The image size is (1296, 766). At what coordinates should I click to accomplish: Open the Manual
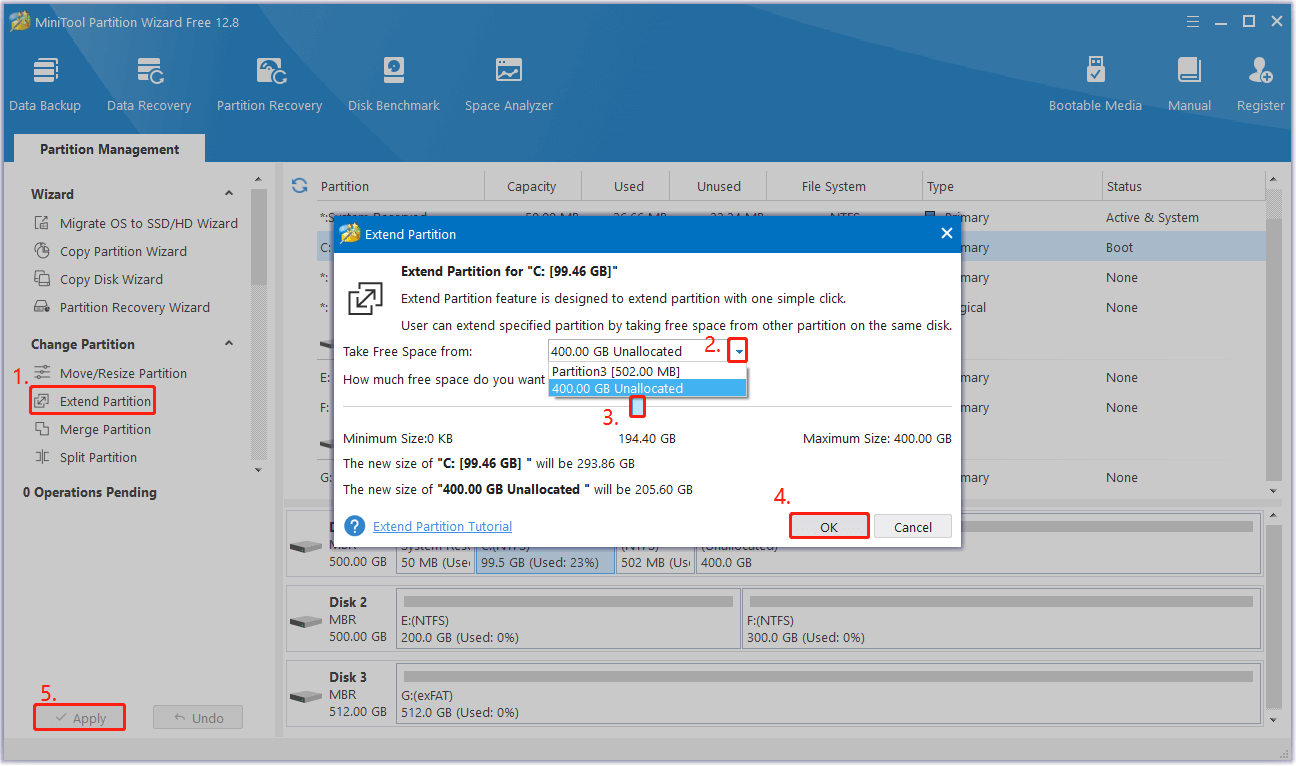(1189, 84)
